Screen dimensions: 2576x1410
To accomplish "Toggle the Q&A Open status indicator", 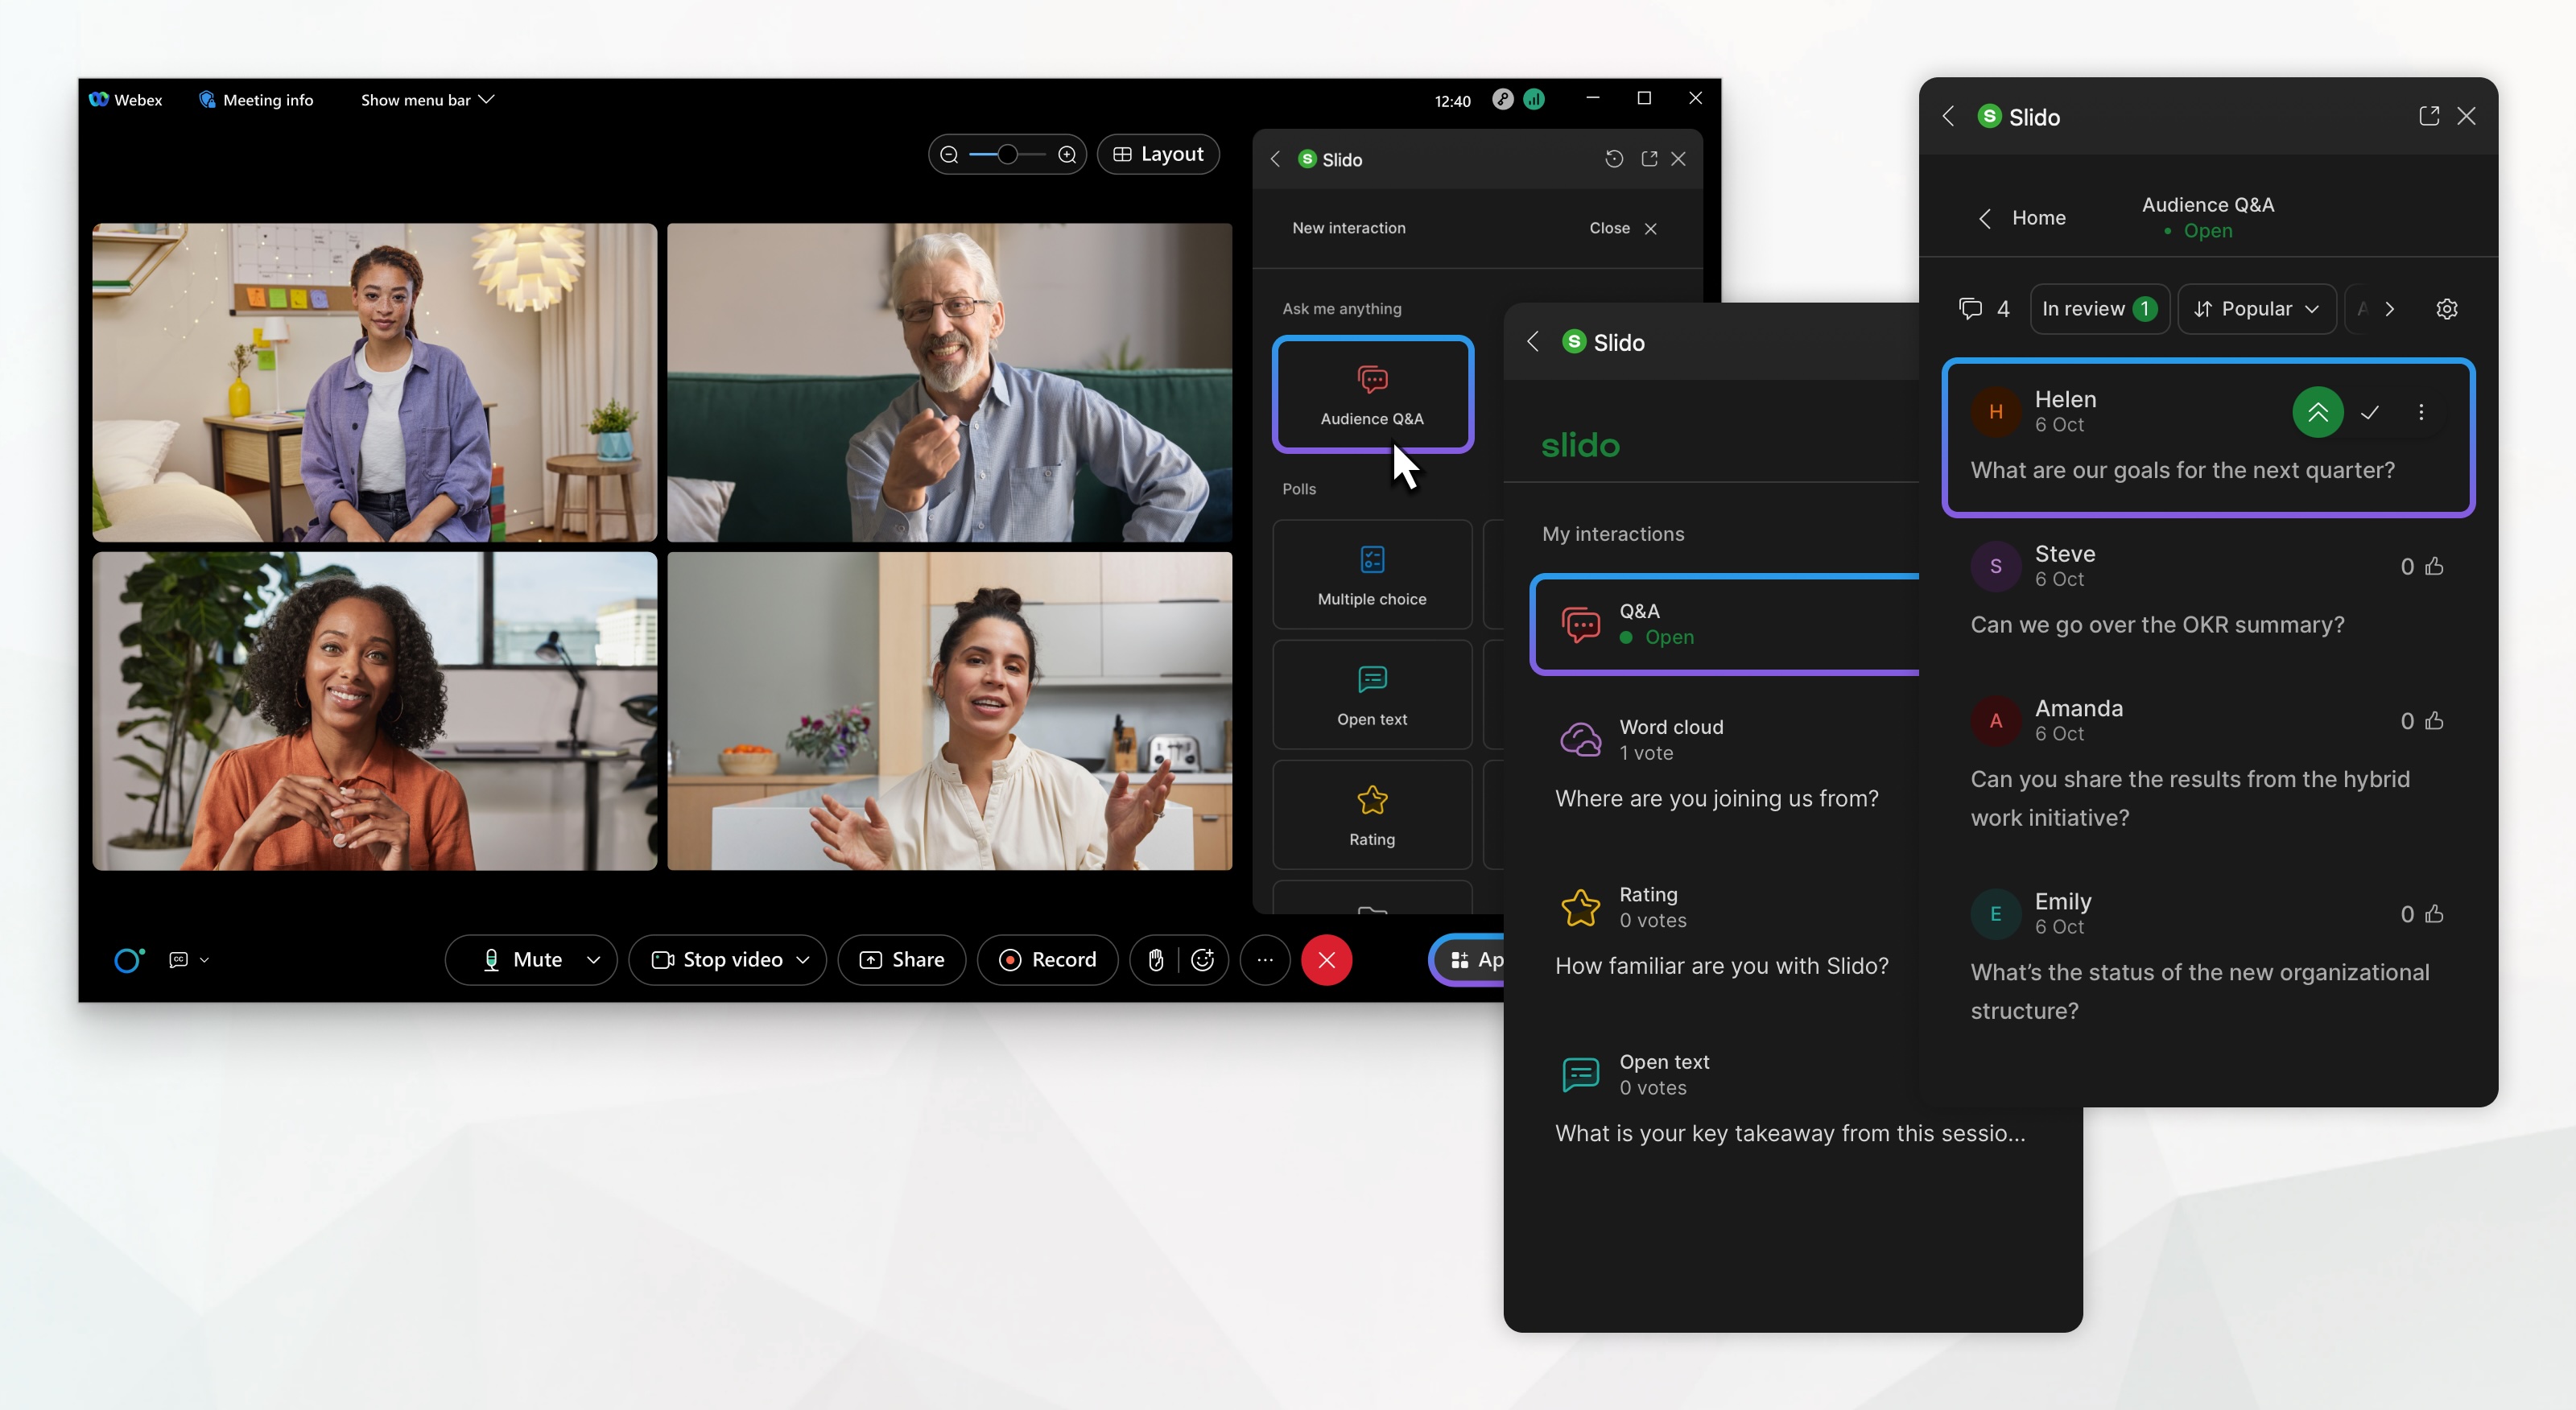I will coord(1657,636).
